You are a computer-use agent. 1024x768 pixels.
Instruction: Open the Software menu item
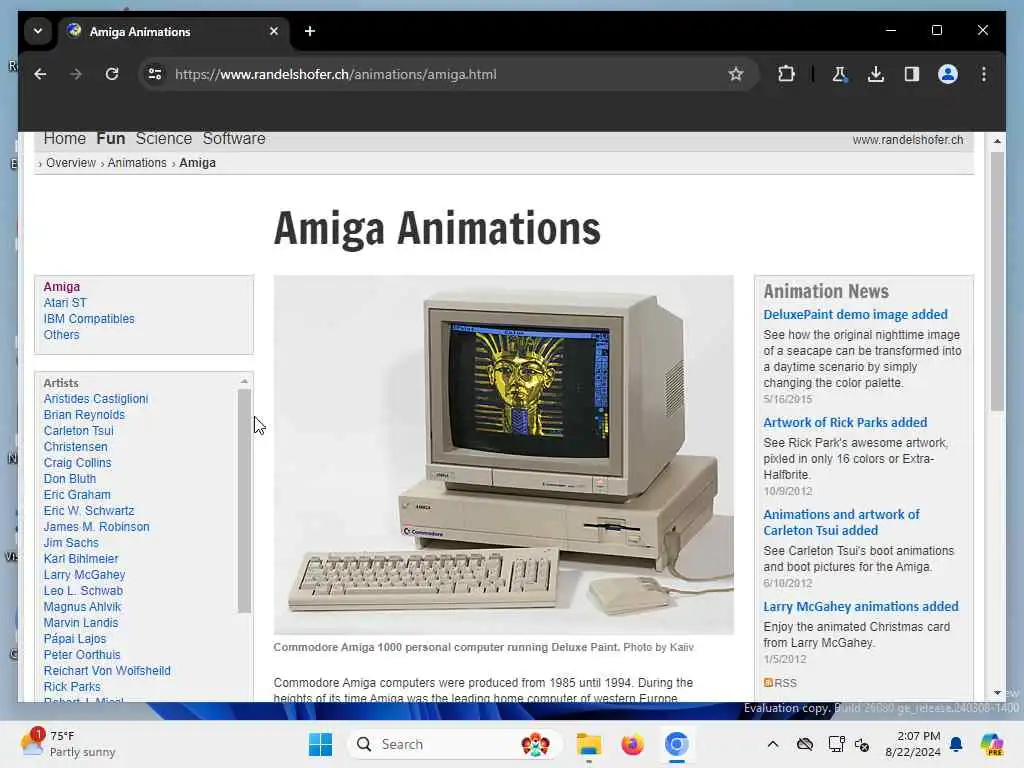pyautogui.click(x=234, y=138)
